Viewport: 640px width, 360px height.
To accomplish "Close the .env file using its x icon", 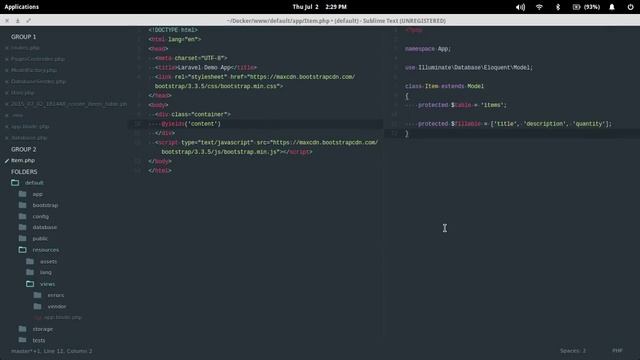I will 7,116.
